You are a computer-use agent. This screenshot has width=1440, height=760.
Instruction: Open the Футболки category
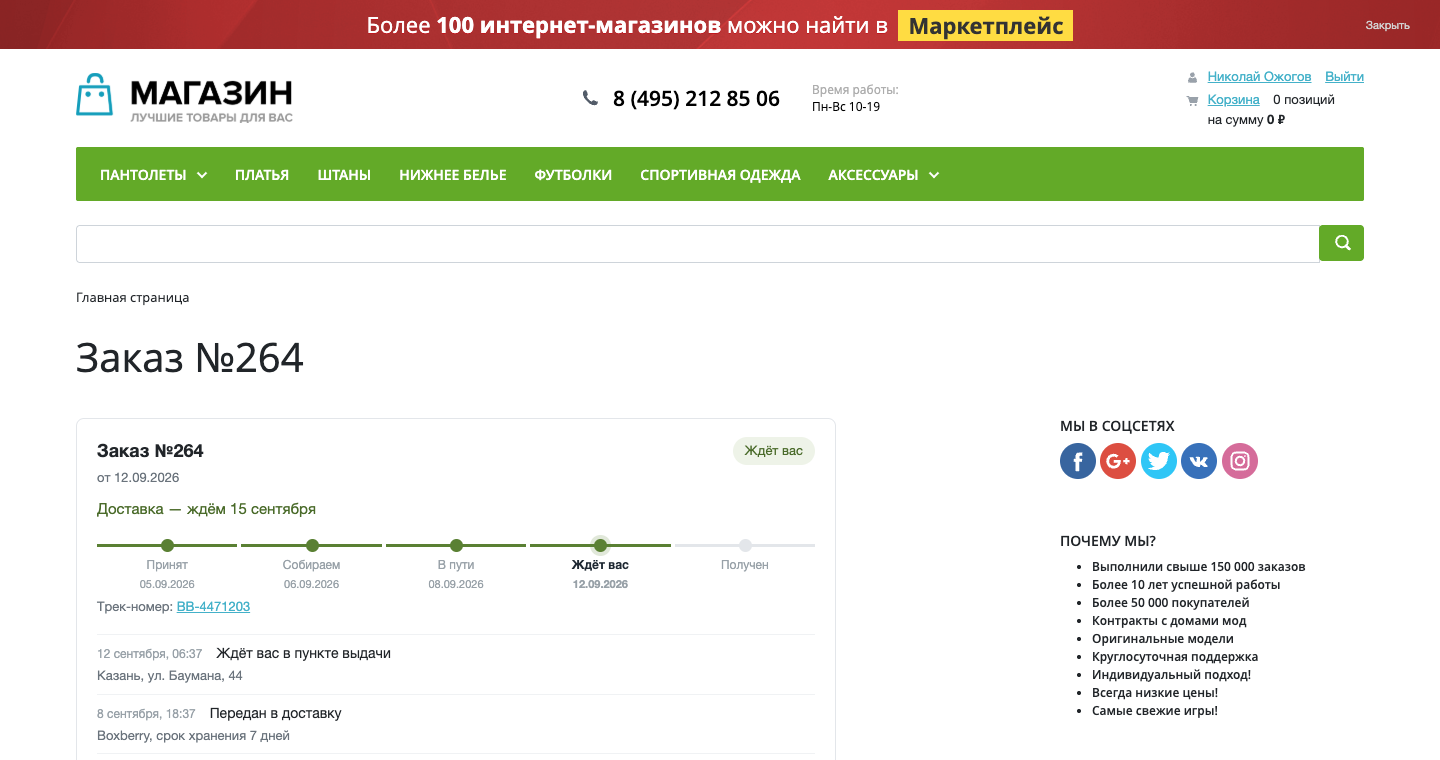(573, 175)
